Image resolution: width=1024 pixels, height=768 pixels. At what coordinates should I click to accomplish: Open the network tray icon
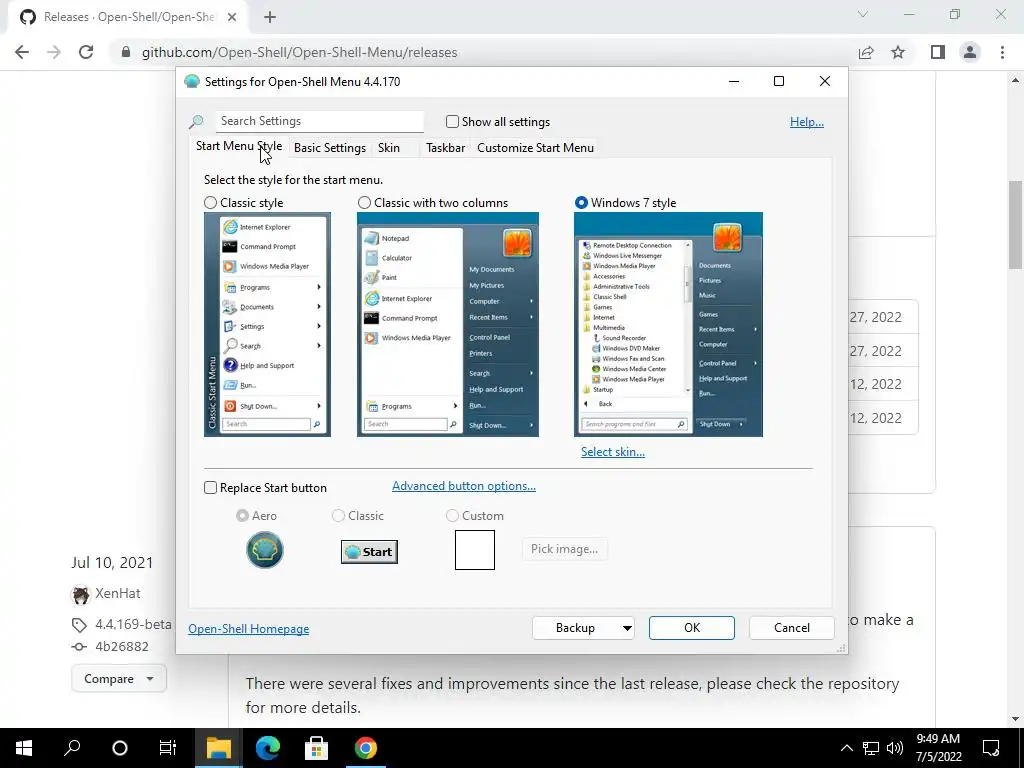(871, 748)
